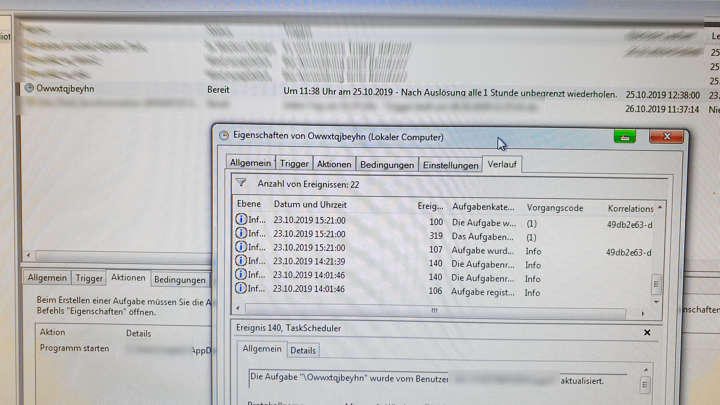Switch to the Trigger tab in the dialog
This screenshot has height=405, width=720.
(294, 163)
